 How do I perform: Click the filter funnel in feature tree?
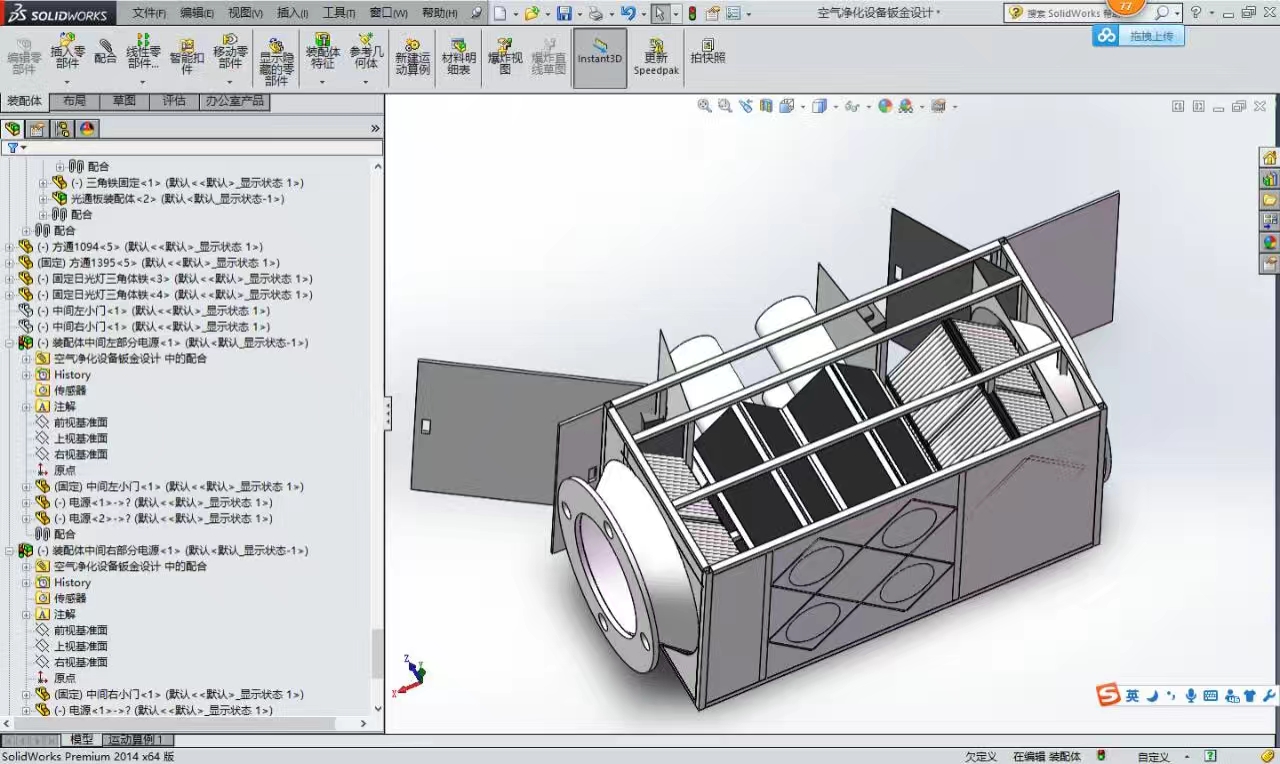[x=13, y=148]
